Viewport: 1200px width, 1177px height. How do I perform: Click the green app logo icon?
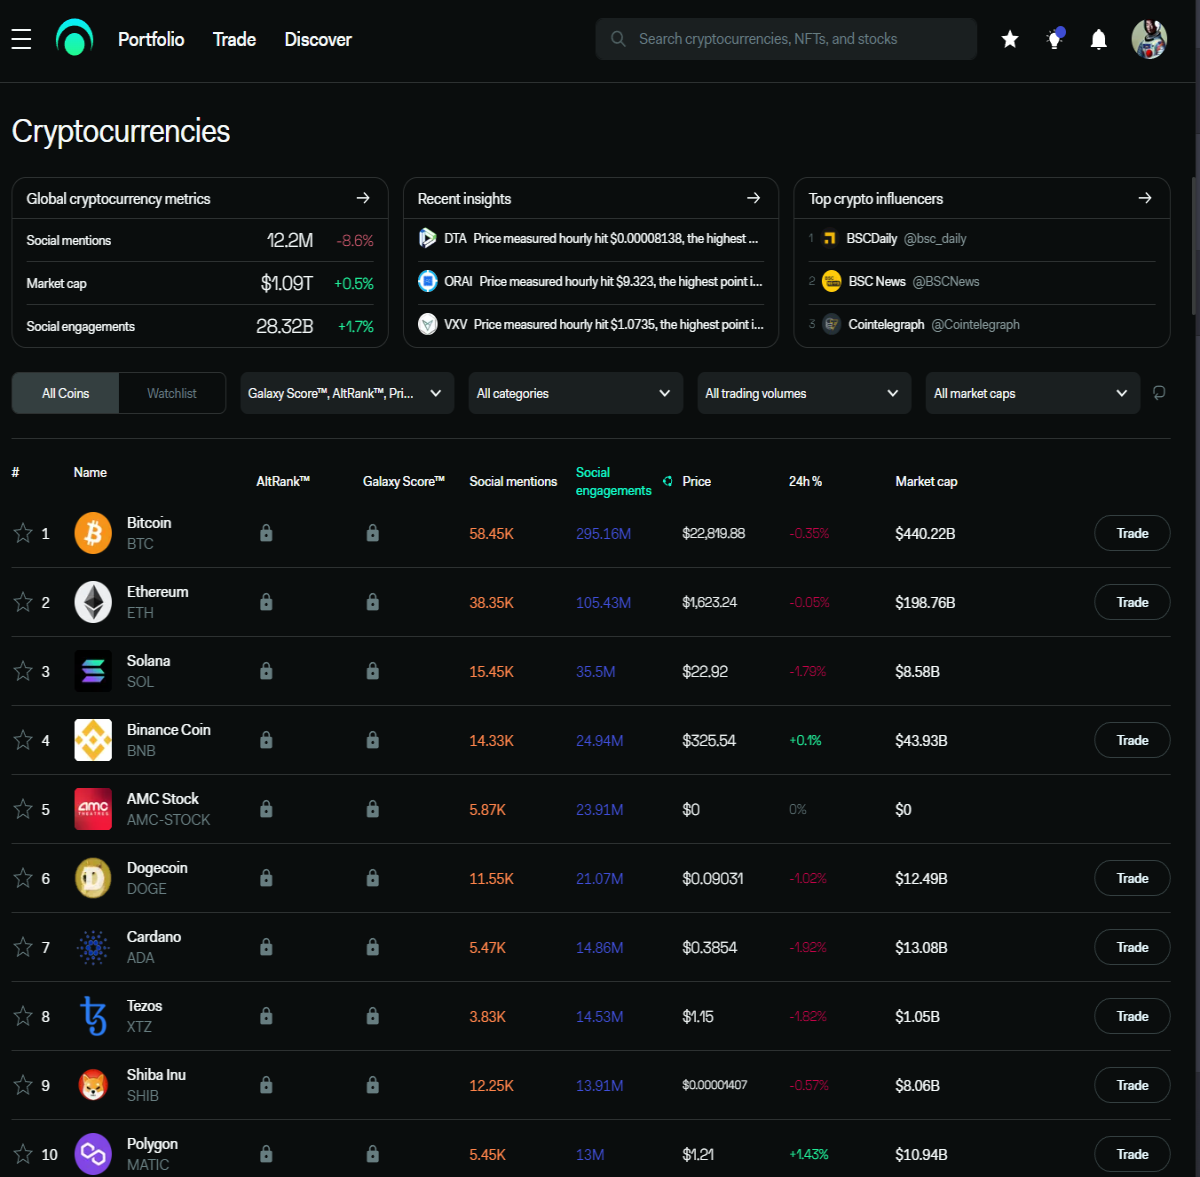pyautogui.click(x=74, y=38)
